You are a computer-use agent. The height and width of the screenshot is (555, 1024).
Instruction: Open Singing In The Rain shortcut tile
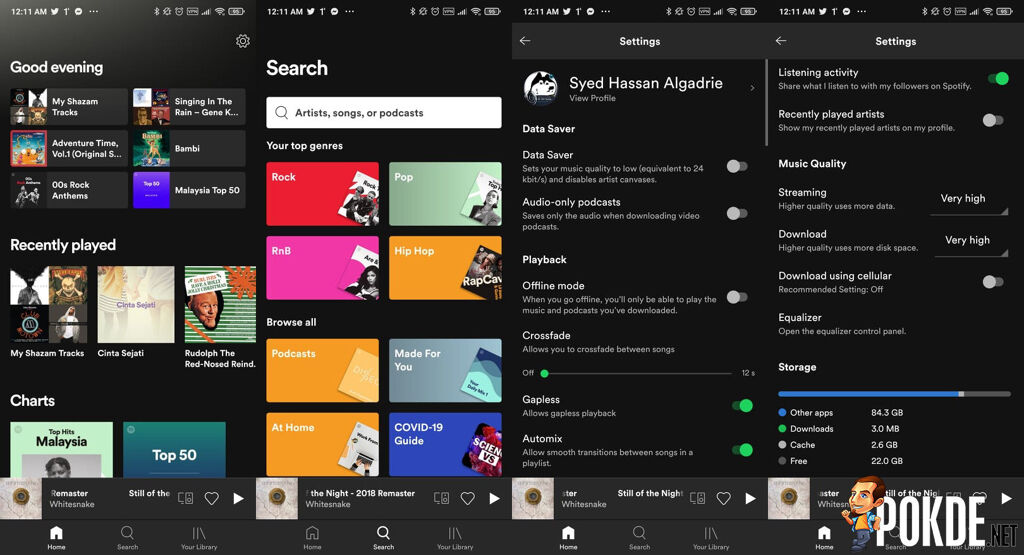189,106
